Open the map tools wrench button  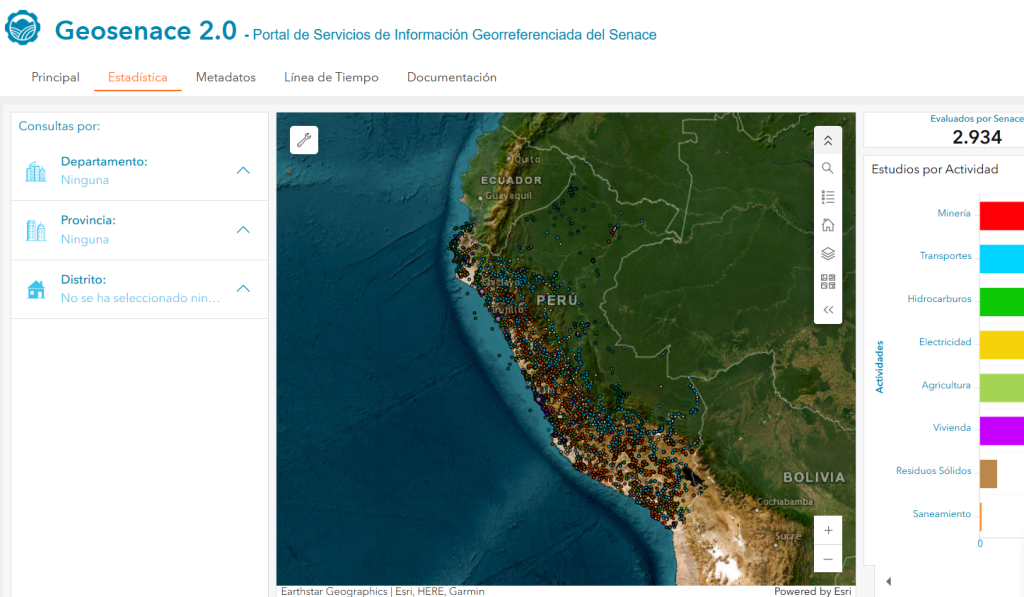pos(304,140)
